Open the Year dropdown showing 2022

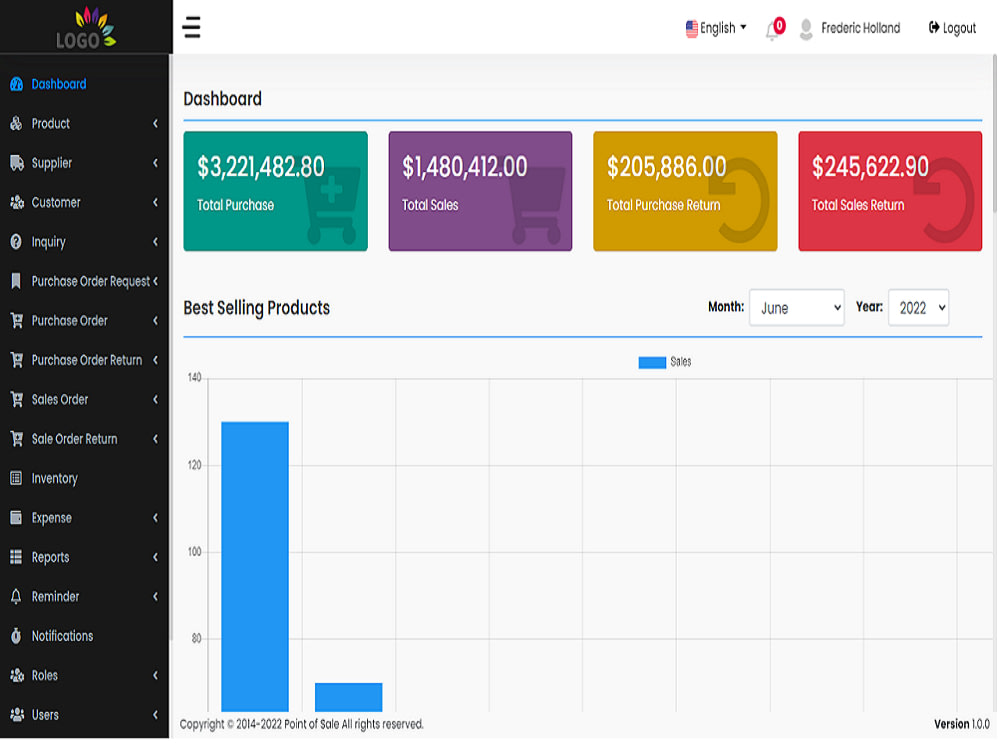coord(919,308)
